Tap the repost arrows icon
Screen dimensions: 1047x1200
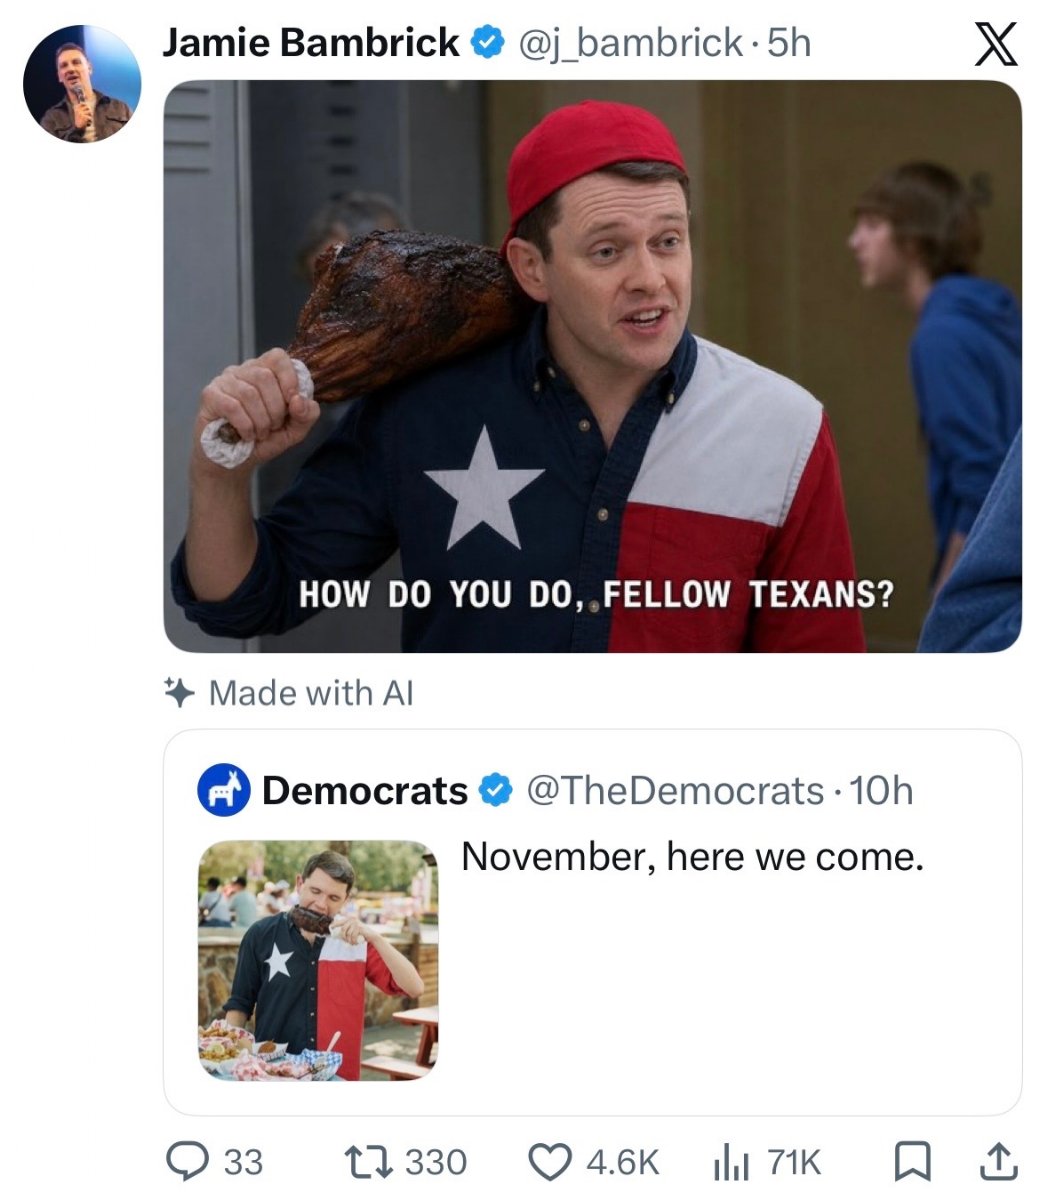tap(367, 1161)
